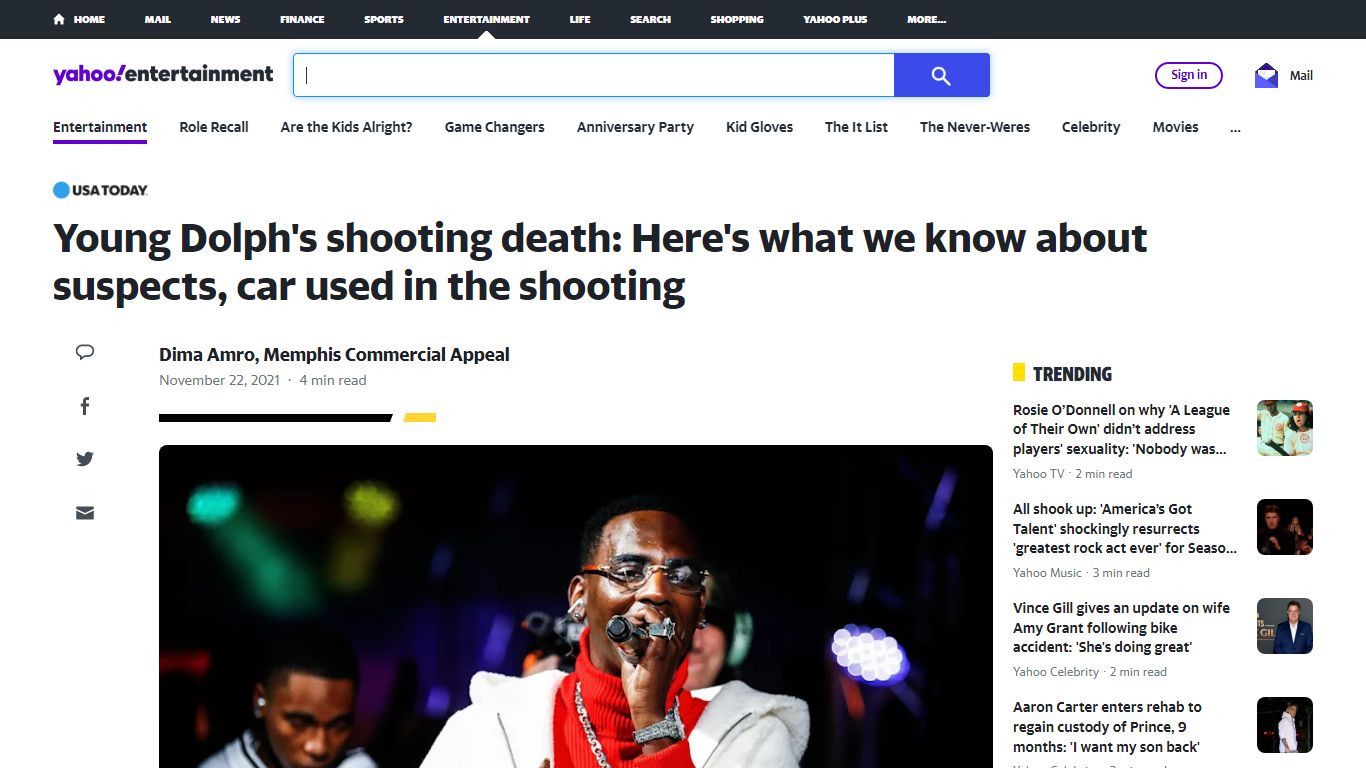The image size is (1366, 768).
Task: Select the Anniversary Party tab
Action: click(635, 127)
